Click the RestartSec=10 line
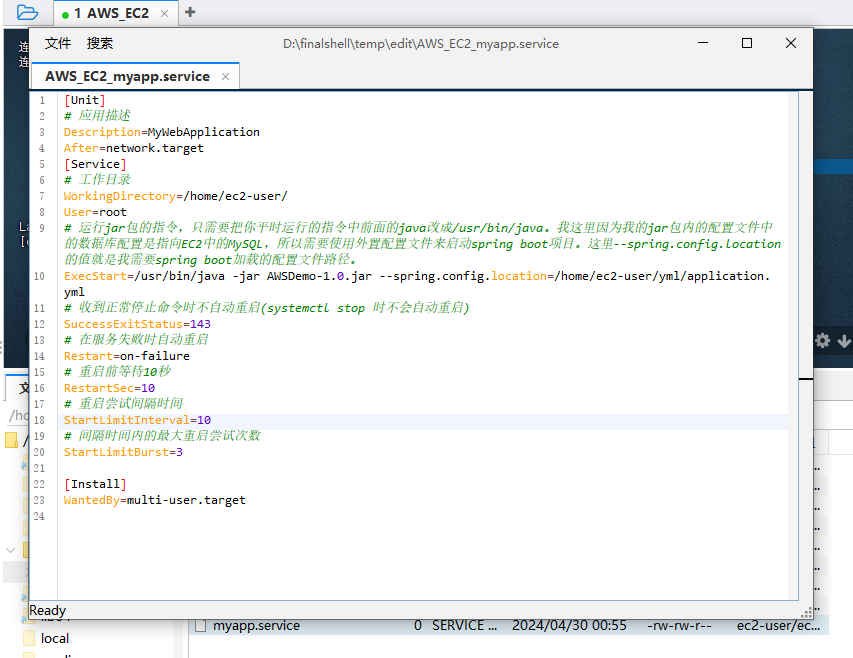Viewport: 853px width, 658px height. click(x=109, y=388)
